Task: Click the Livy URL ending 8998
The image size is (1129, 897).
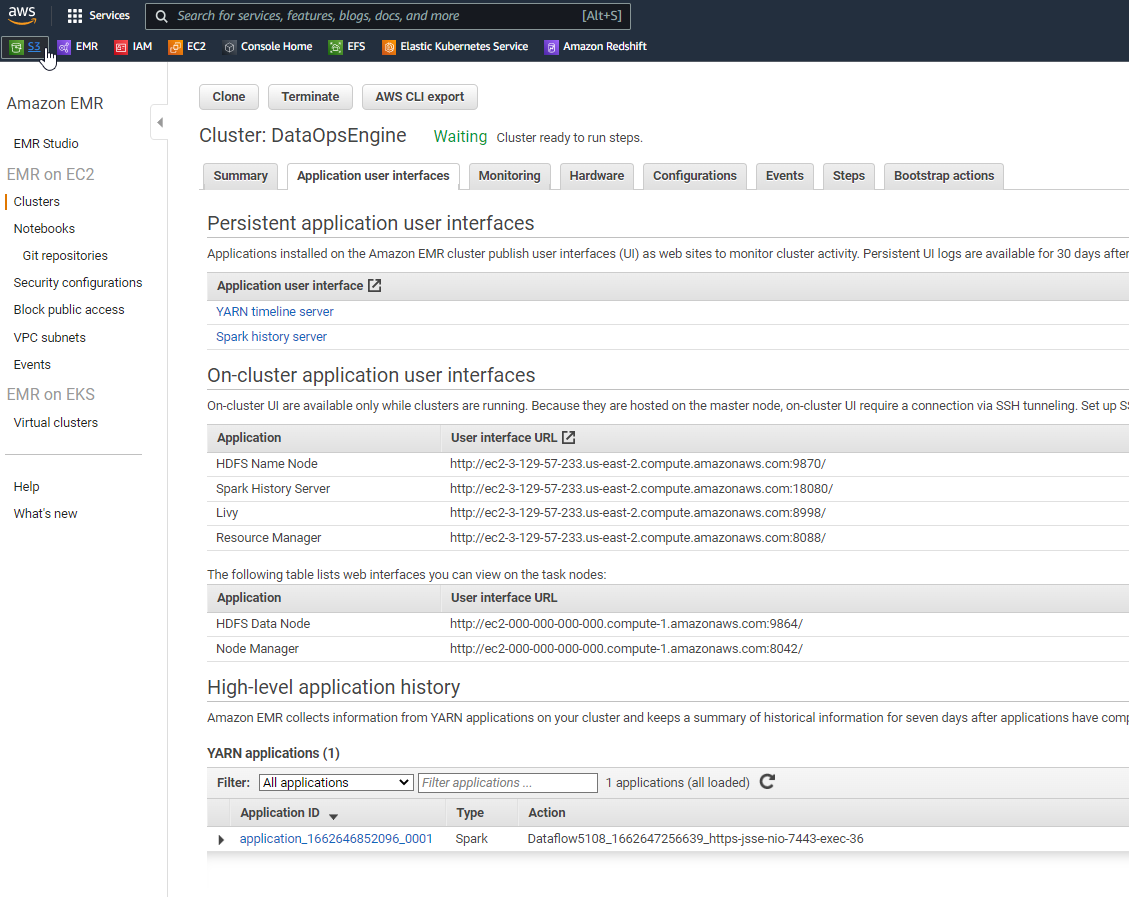Action: point(638,513)
